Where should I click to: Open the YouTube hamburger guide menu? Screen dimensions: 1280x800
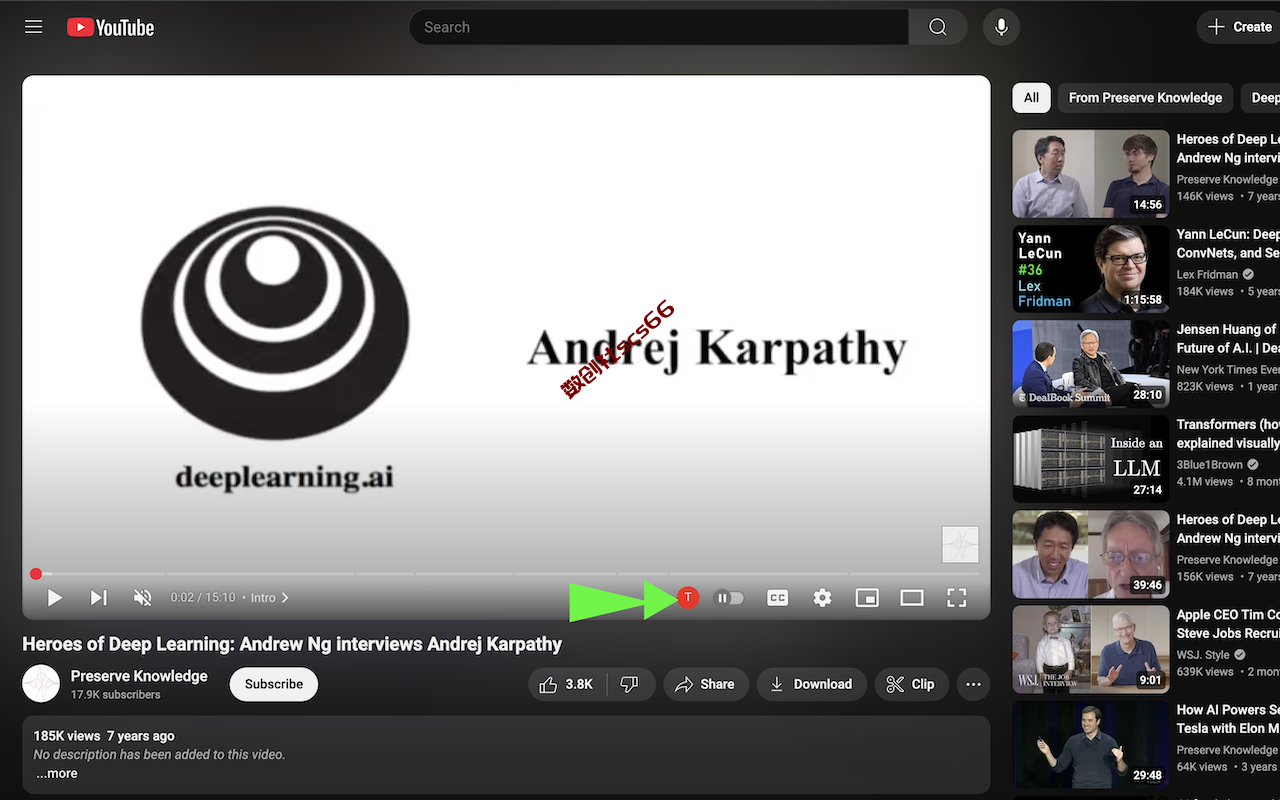click(x=34, y=27)
